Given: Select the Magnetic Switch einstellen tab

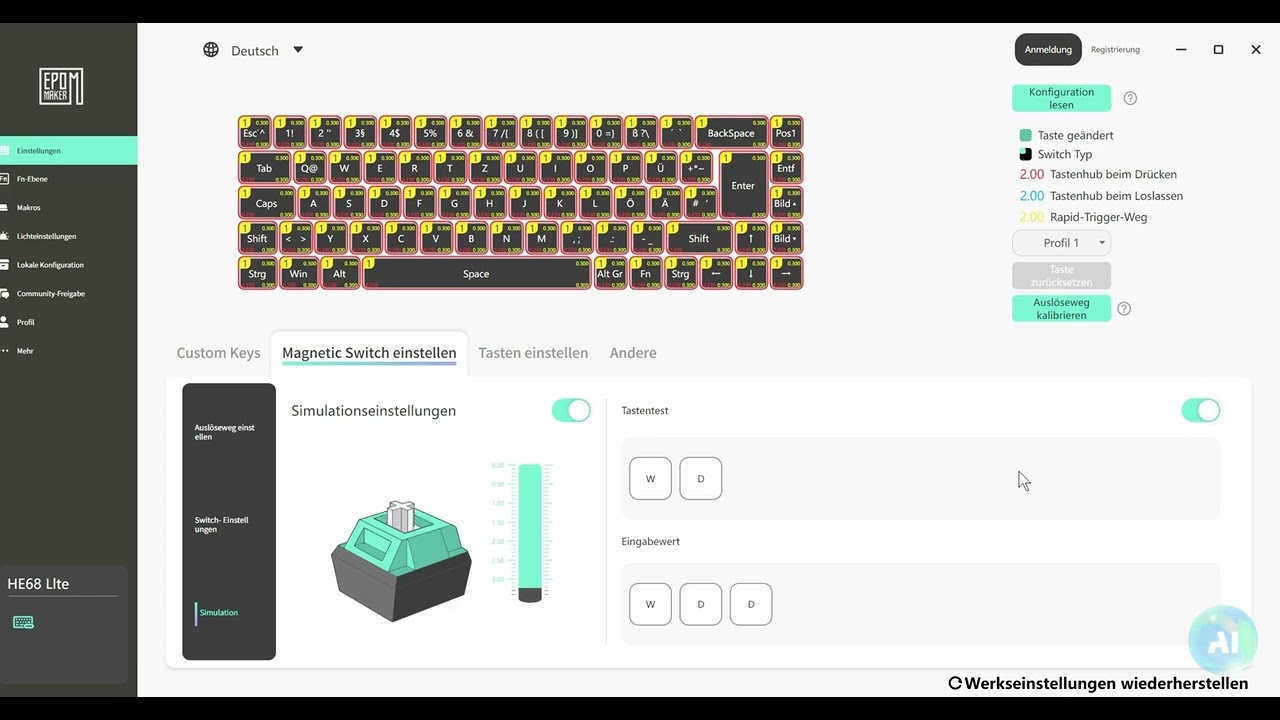Looking at the screenshot, I should click(369, 353).
